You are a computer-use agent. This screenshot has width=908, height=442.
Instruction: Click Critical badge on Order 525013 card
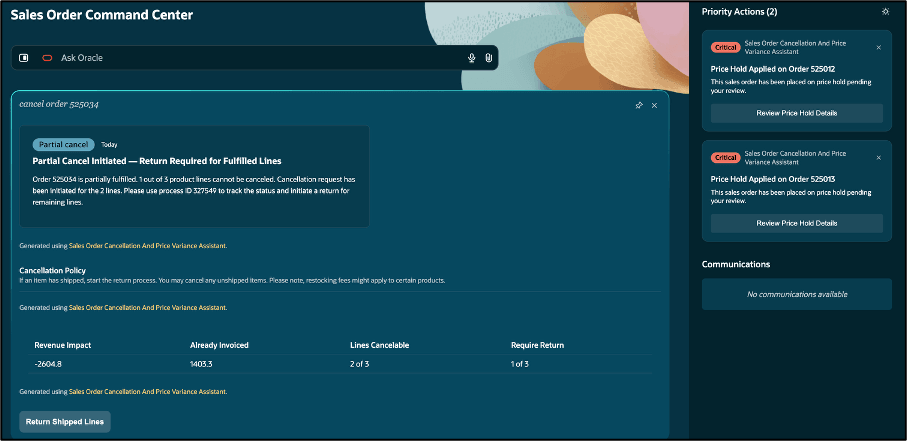pyautogui.click(x=726, y=158)
